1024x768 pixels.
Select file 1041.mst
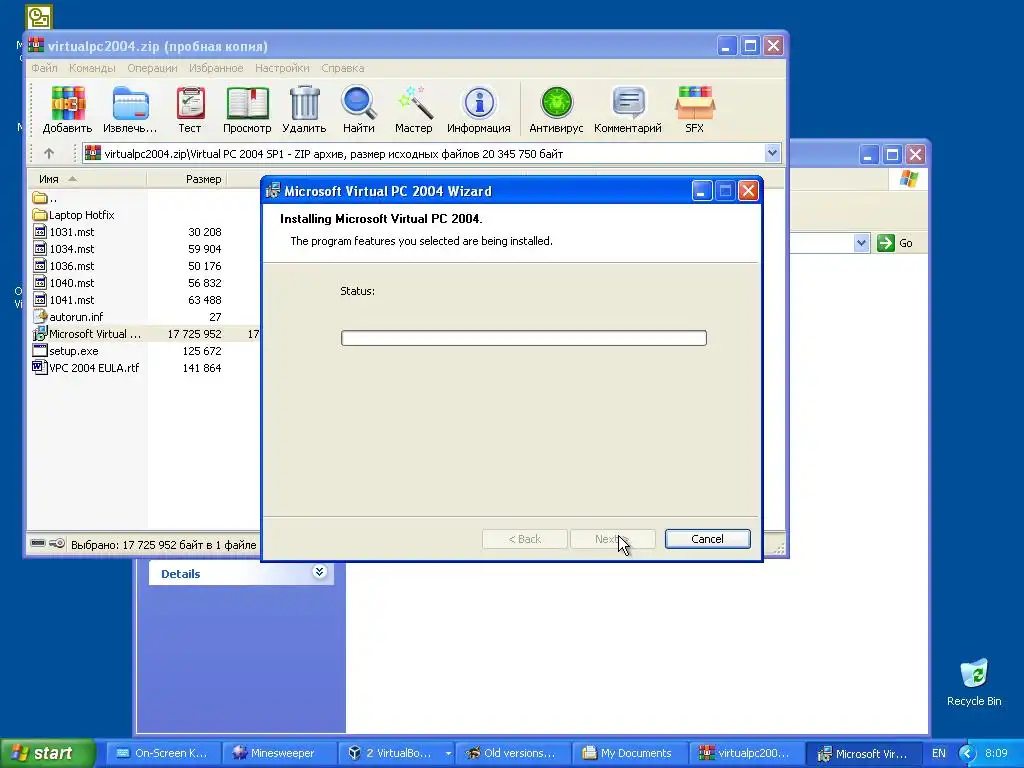tap(63, 300)
